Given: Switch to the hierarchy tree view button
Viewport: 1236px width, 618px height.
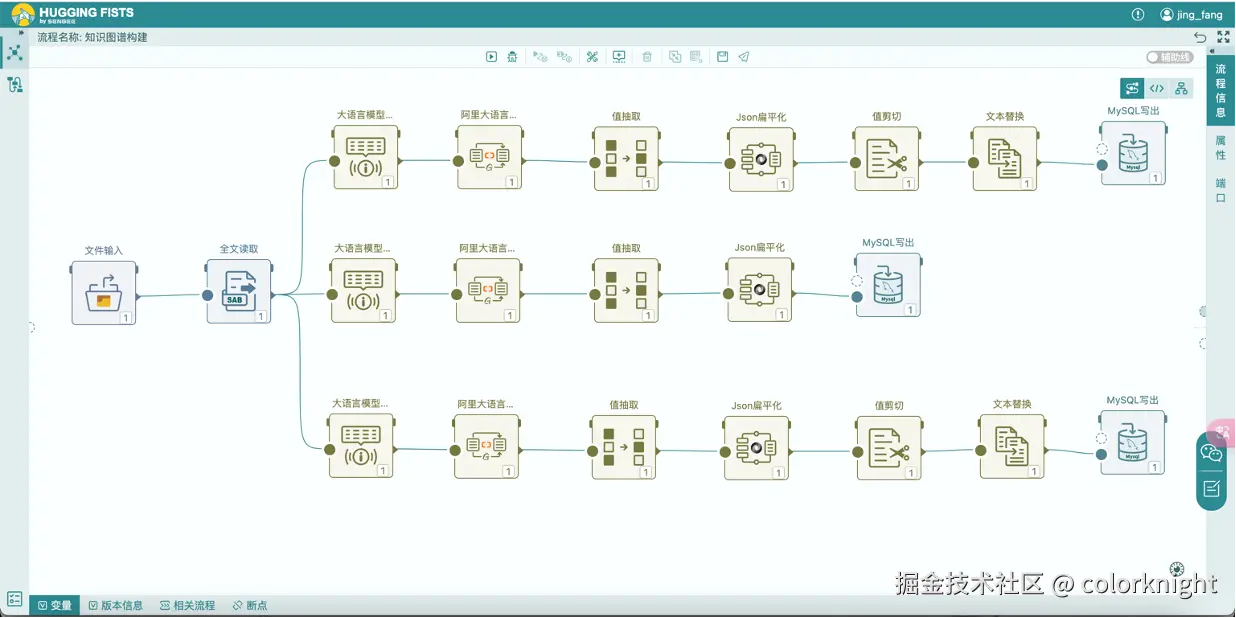Looking at the screenshot, I should point(1181,89).
